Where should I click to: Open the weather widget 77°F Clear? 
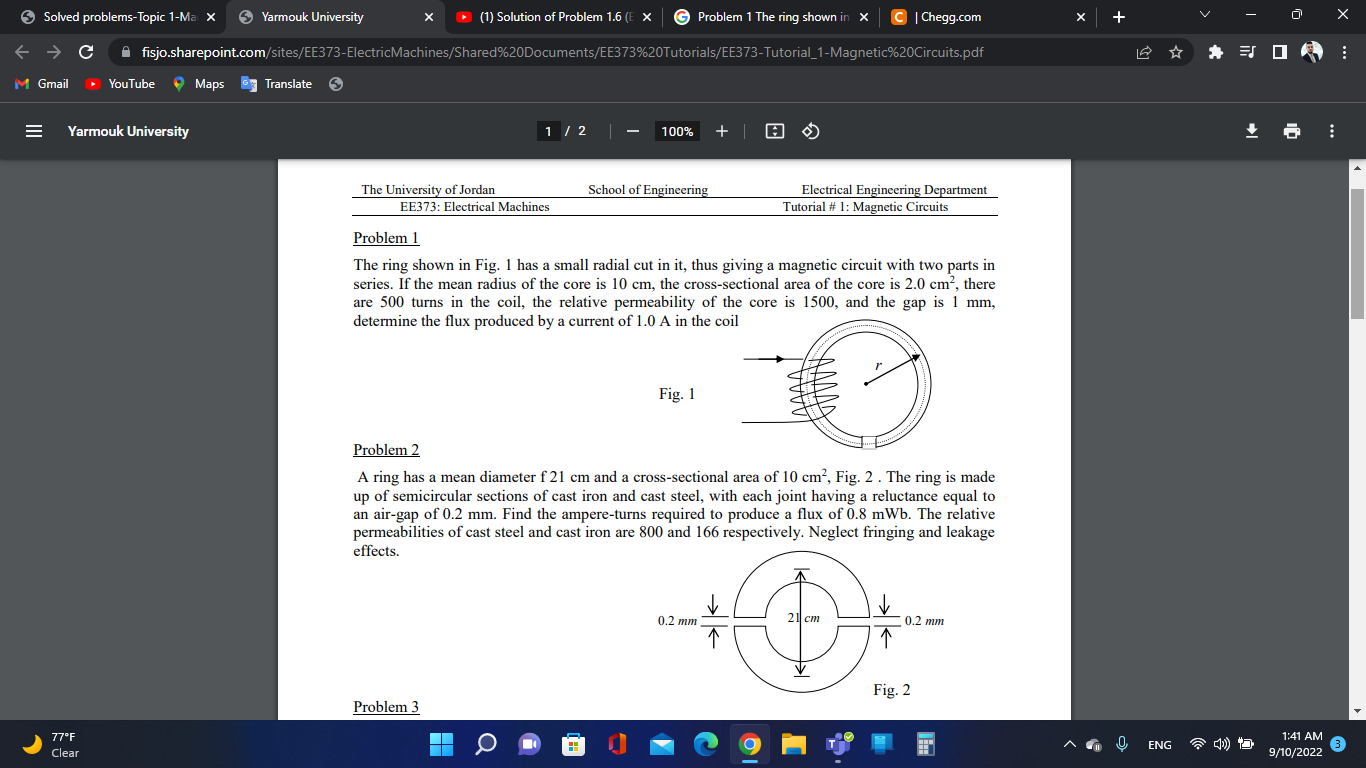click(50, 744)
